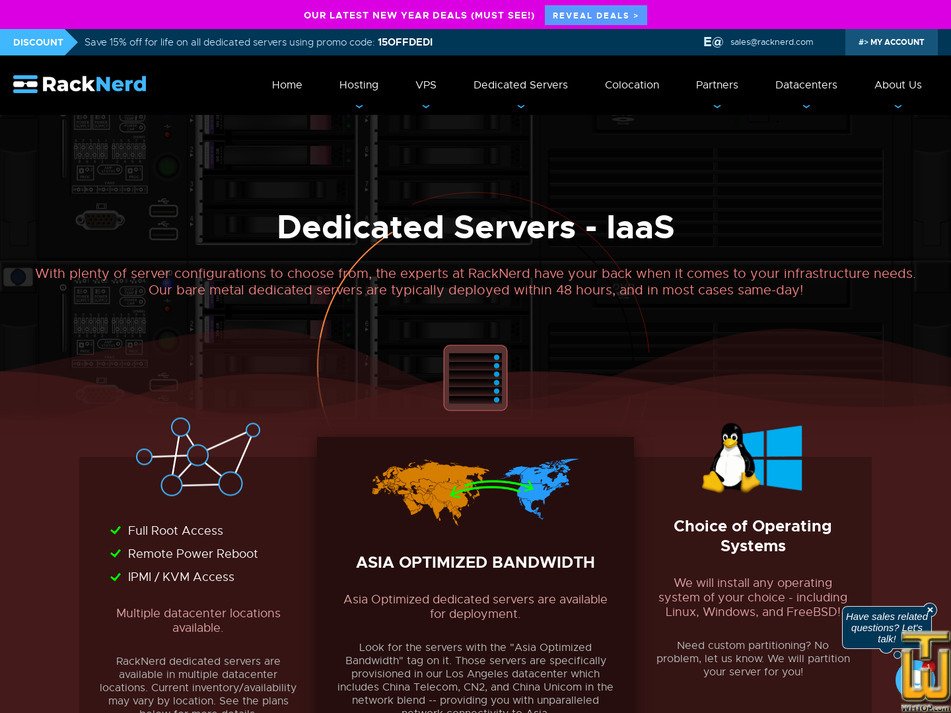Click the REVEAL DEALS button

(x=595, y=15)
